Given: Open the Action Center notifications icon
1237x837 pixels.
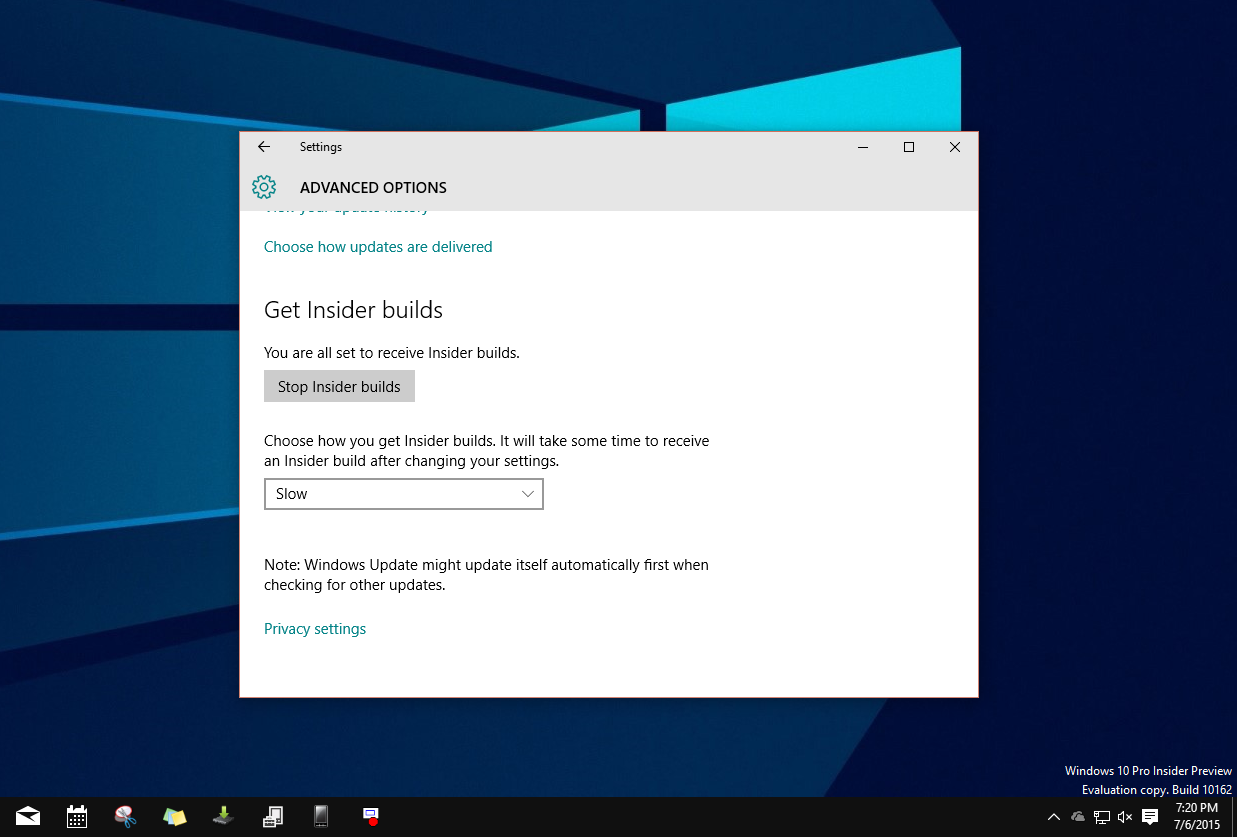Looking at the screenshot, I should click(1150, 817).
